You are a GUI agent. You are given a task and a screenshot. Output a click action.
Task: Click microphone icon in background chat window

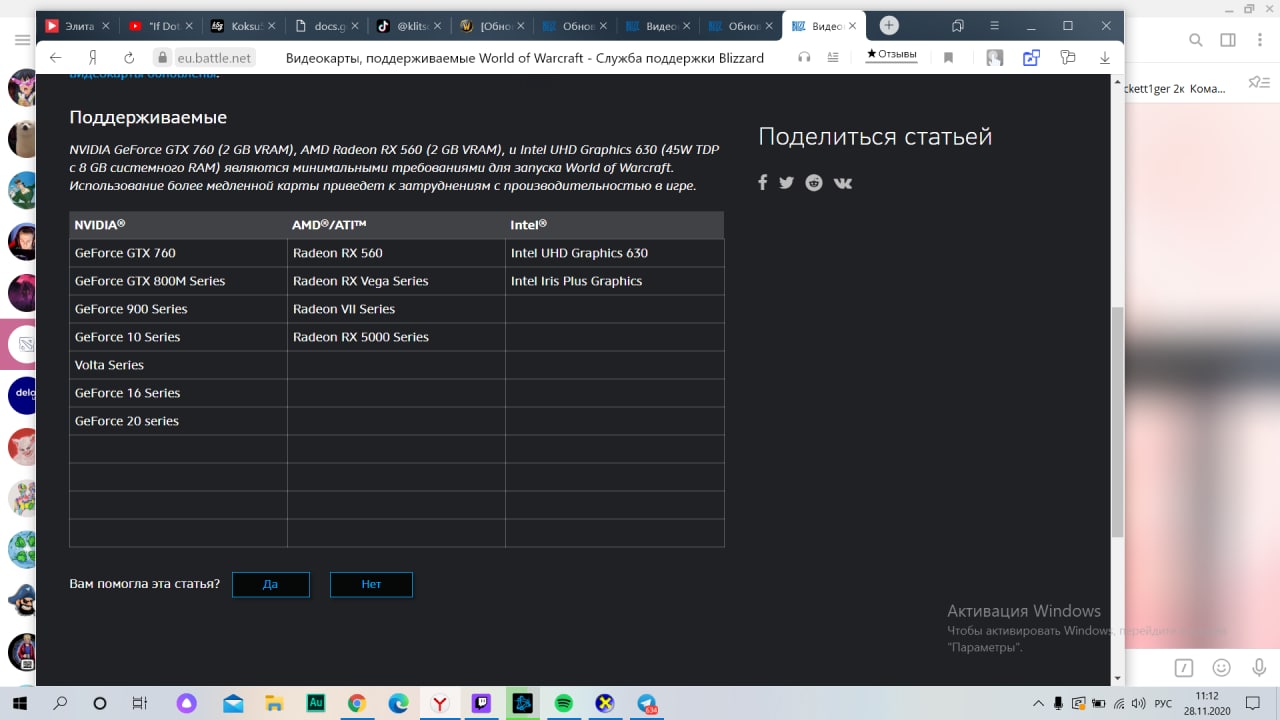click(x=1257, y=667)
